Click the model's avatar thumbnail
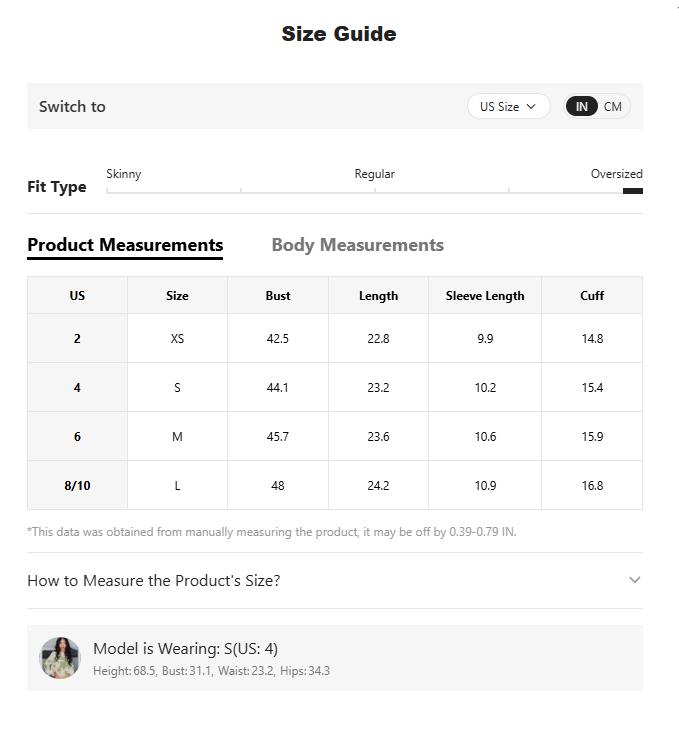 (60, 658)
